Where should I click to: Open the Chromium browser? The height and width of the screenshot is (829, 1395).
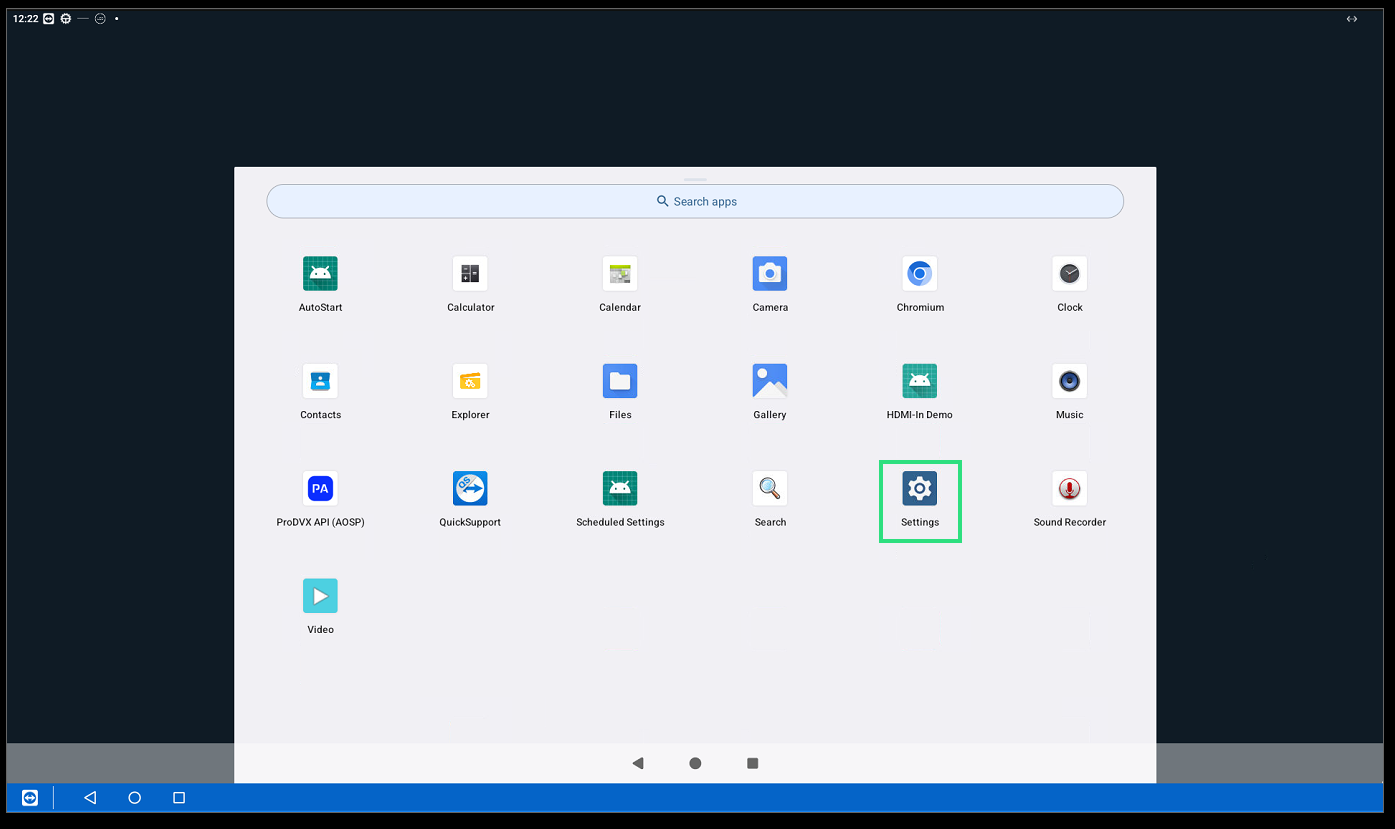tap(920, 273)
